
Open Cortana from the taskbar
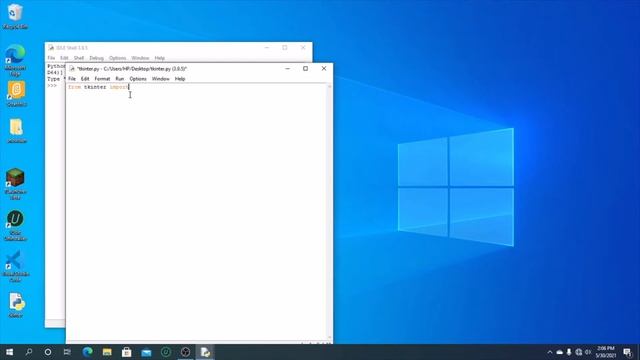[x=48, y=352]
